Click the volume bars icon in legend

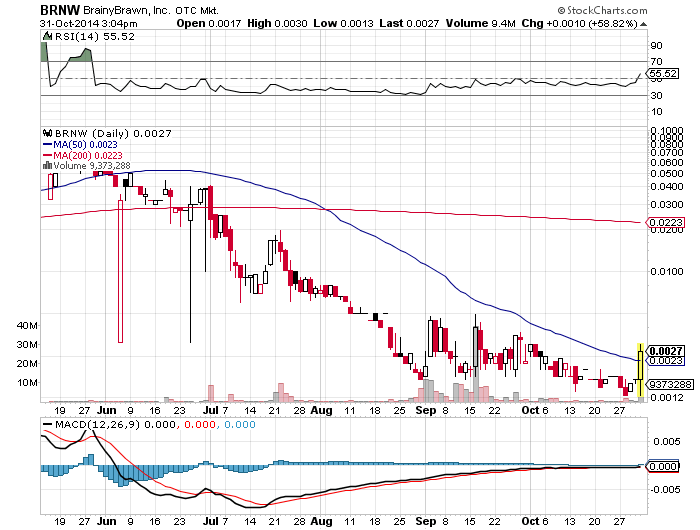[x=47, y=166]
